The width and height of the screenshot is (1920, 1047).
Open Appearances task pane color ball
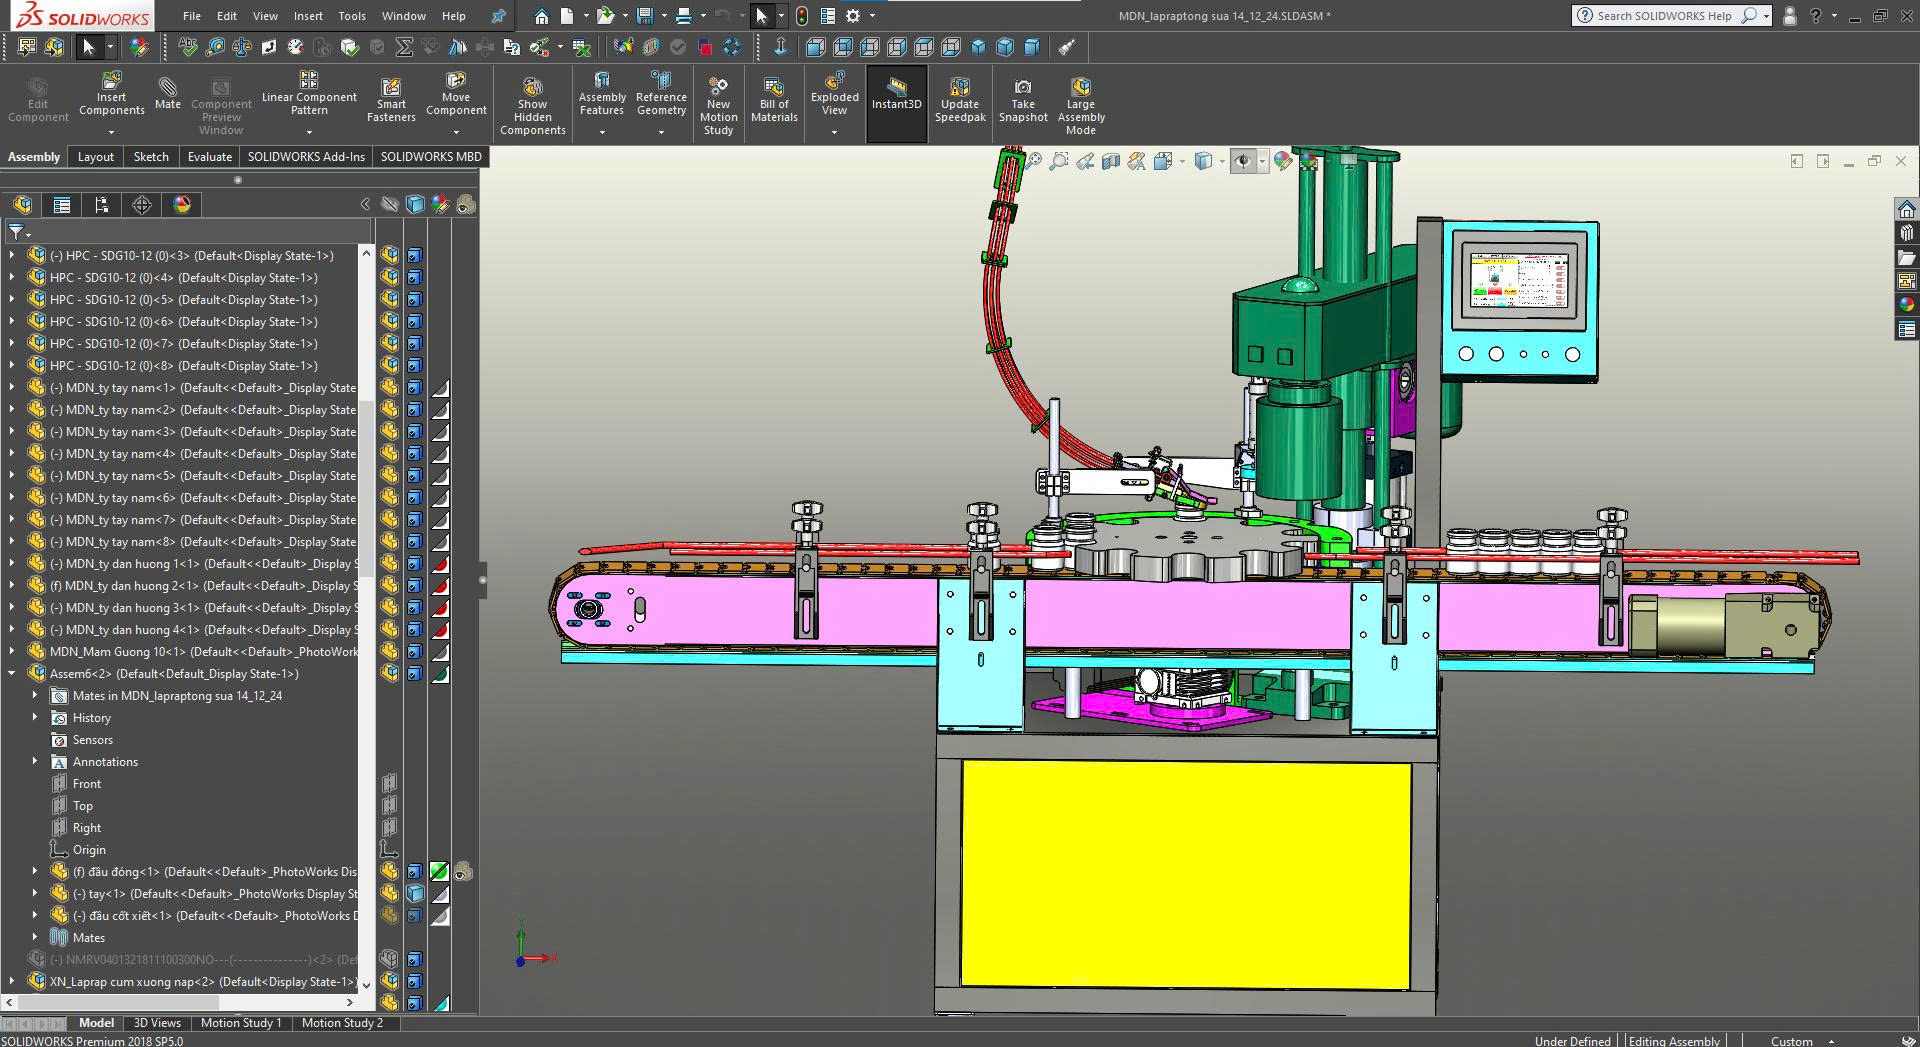click(x=1906, y=305)
